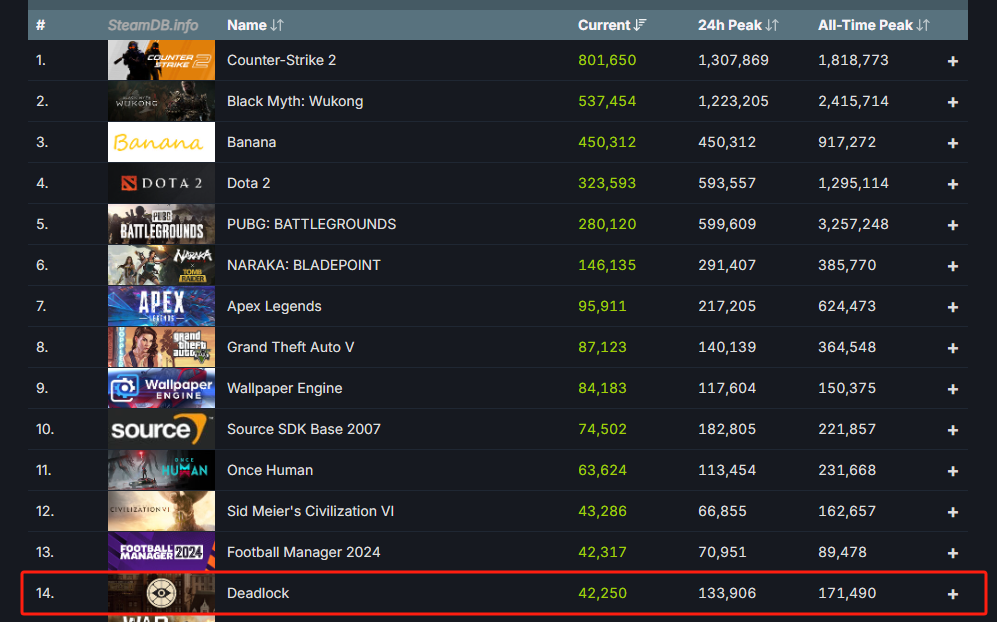Open Football Manager 2024 thumbnail
Image resolution: width=997 pixels, height=622 pixels.
pyautogui.click(x=162, y=553)
